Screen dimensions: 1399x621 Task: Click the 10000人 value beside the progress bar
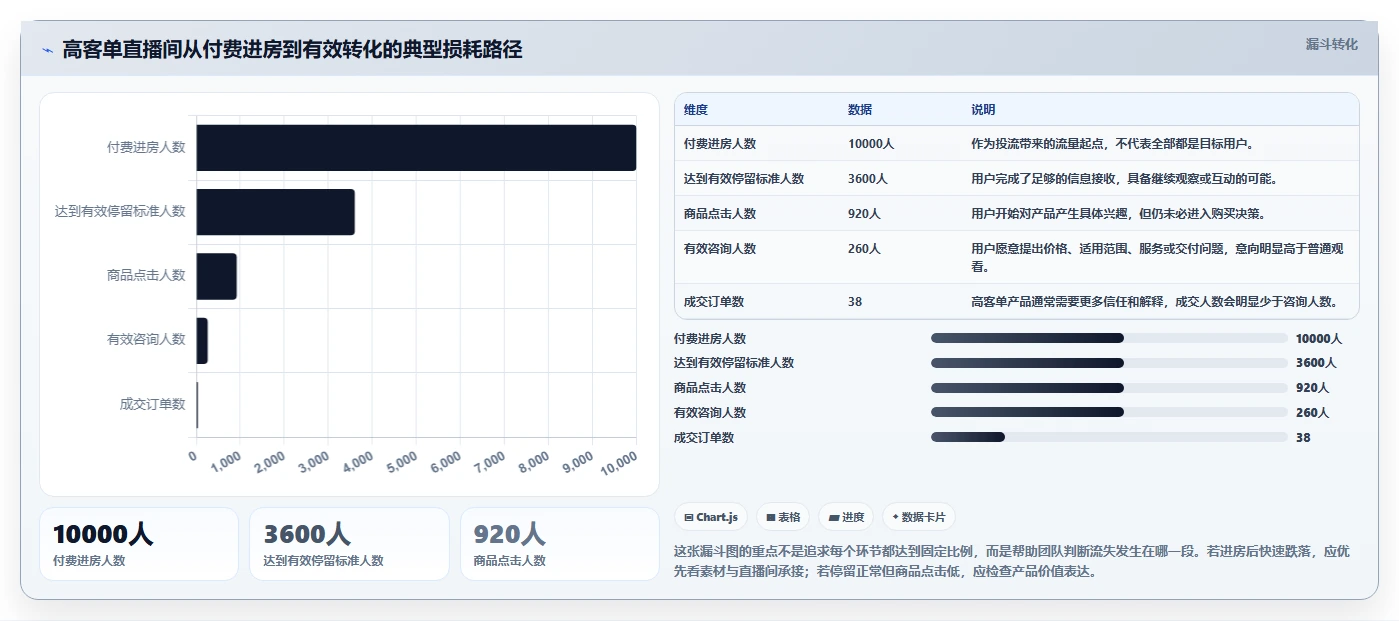[x=1319, y=339]
